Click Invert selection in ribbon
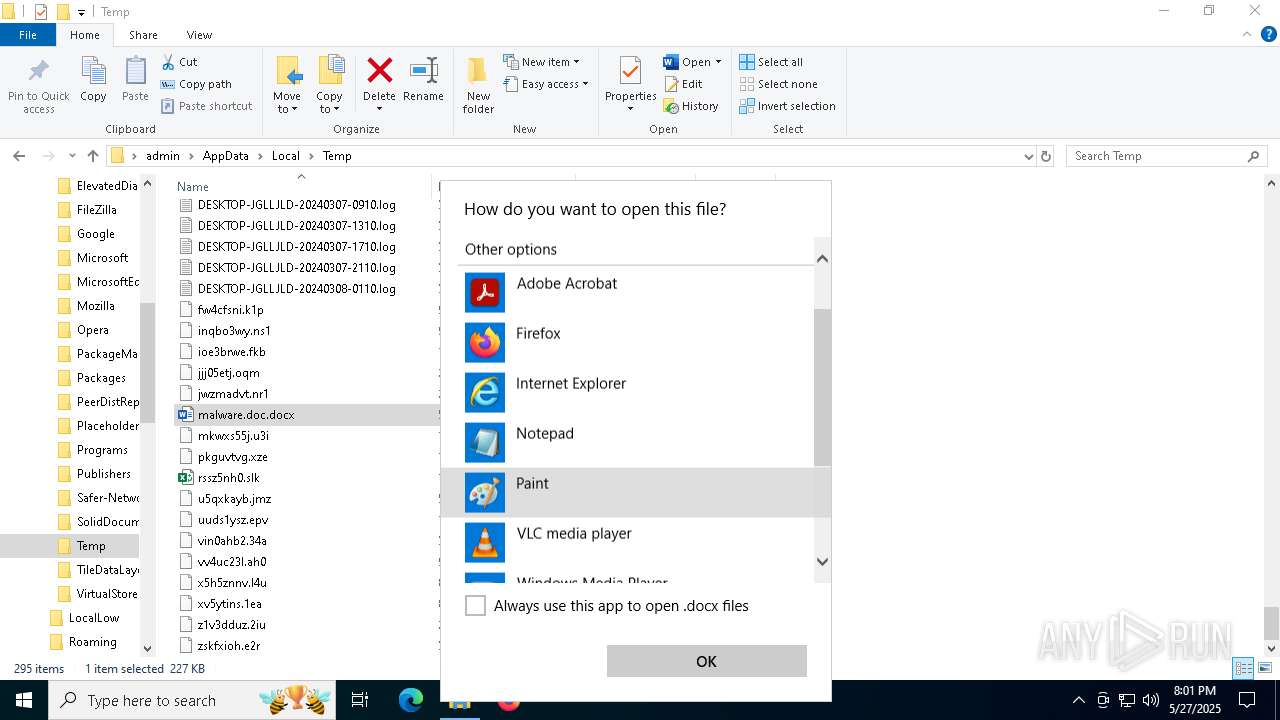The image size is (1280, 720). [787, 106]
